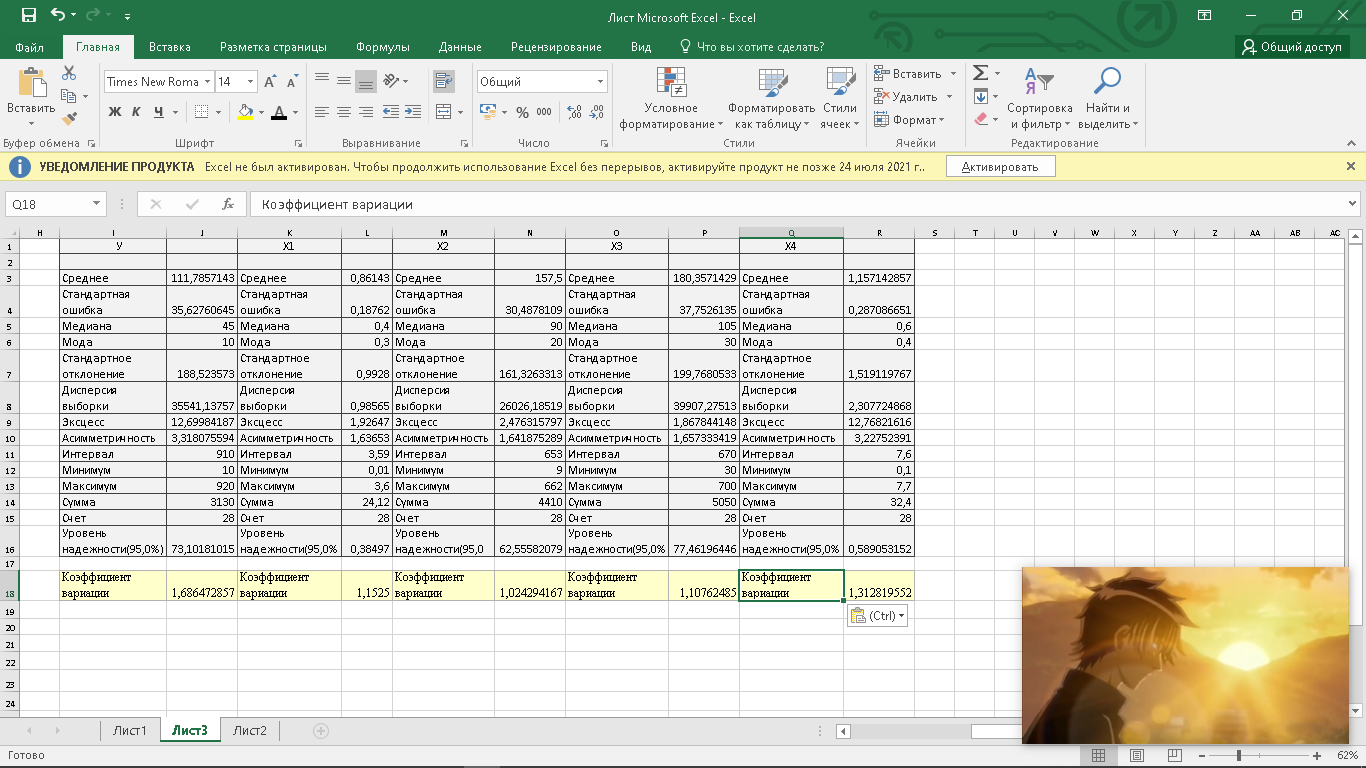Click the Borders icon
Screen dimensions: 1366x768
pos(201,112)
